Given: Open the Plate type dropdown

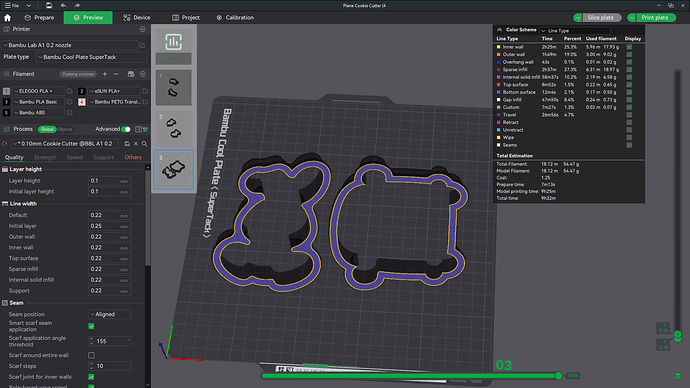Looking at the screenshot, I should coord(92,57).
